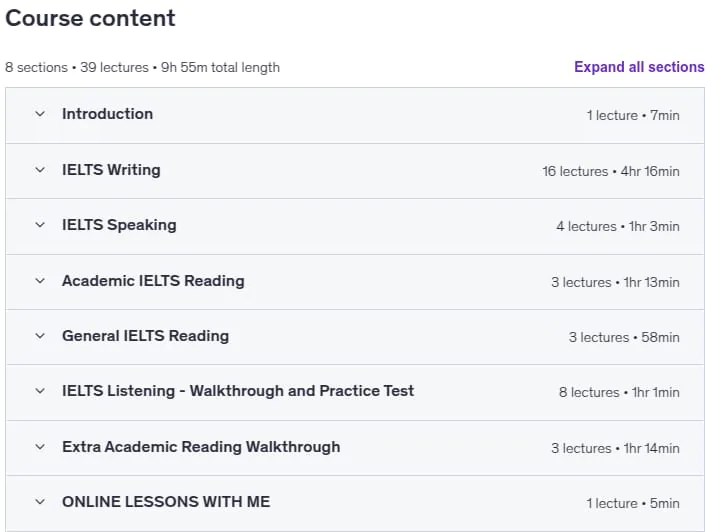This screenshot has width=705, height=532.
Task: Click Expand all sections link
Action: [639, 67]
